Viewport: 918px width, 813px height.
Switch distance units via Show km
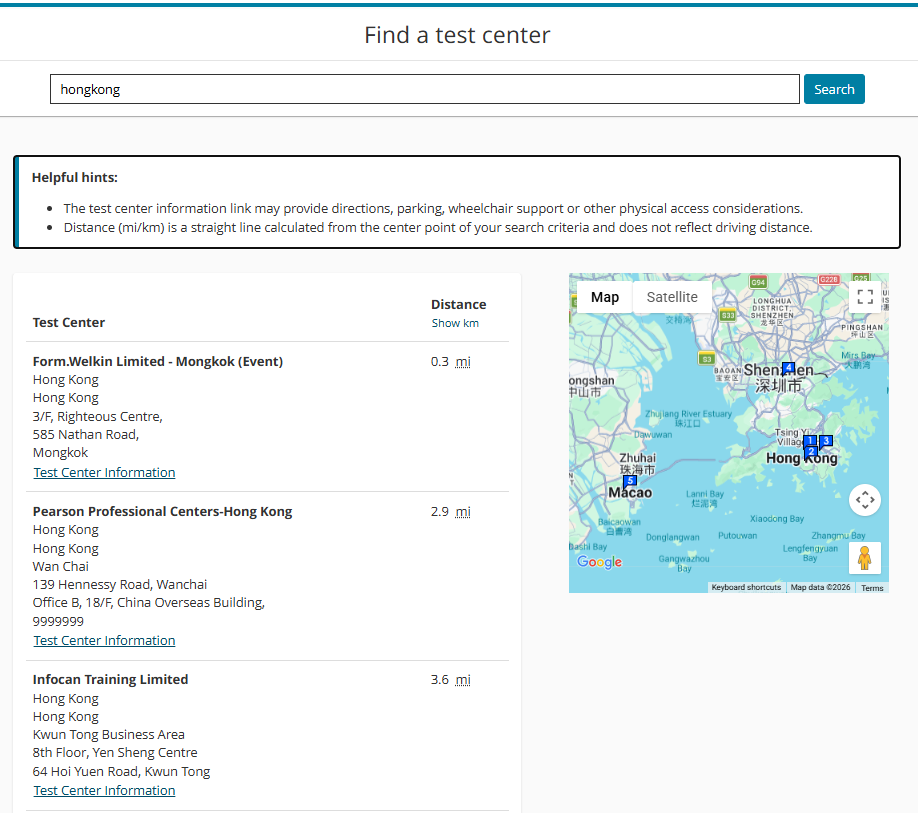point(455,323)
